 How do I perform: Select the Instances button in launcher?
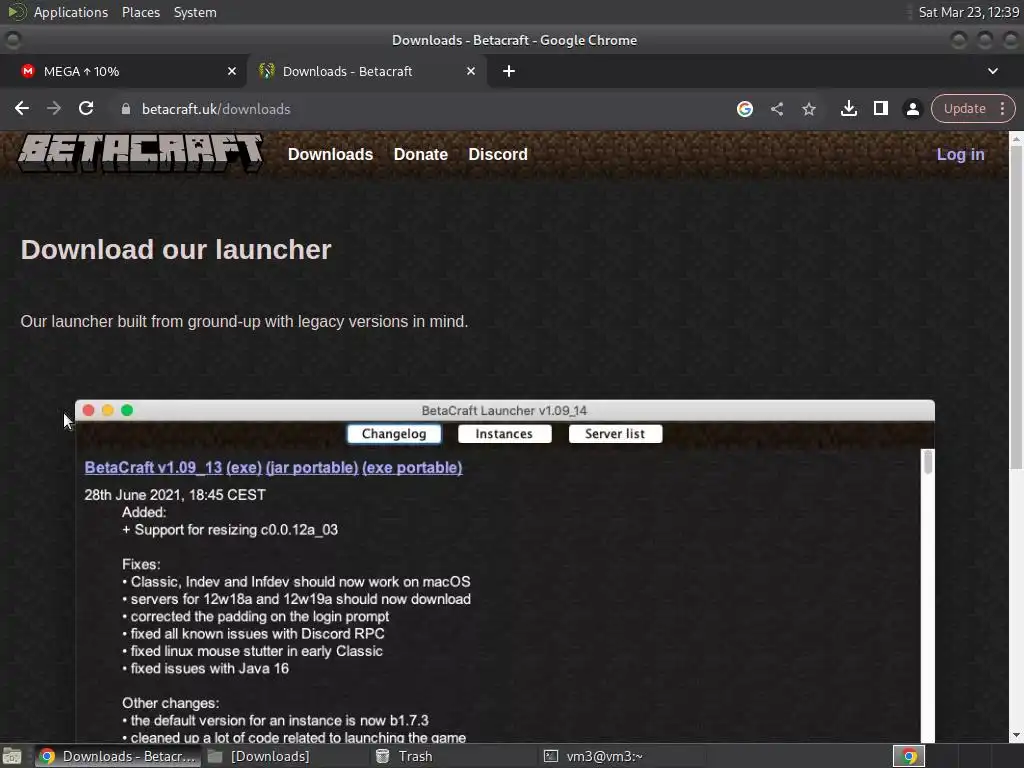coord(504,434)
